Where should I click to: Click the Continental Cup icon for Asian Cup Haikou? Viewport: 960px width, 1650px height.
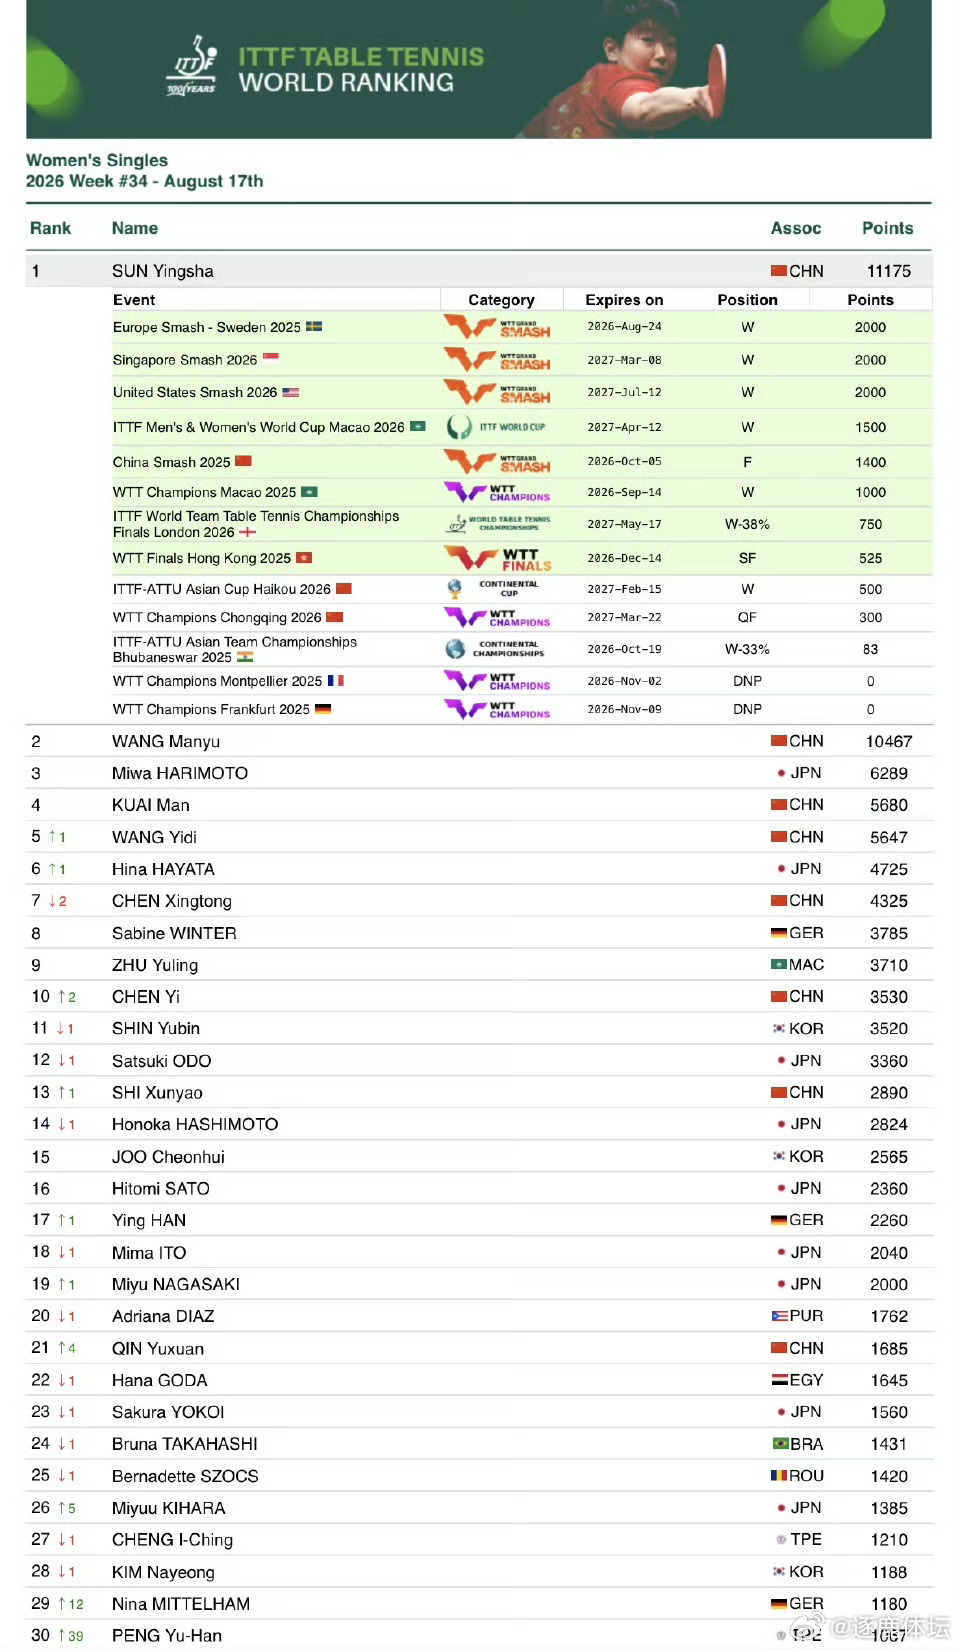(x=495, y=589)
